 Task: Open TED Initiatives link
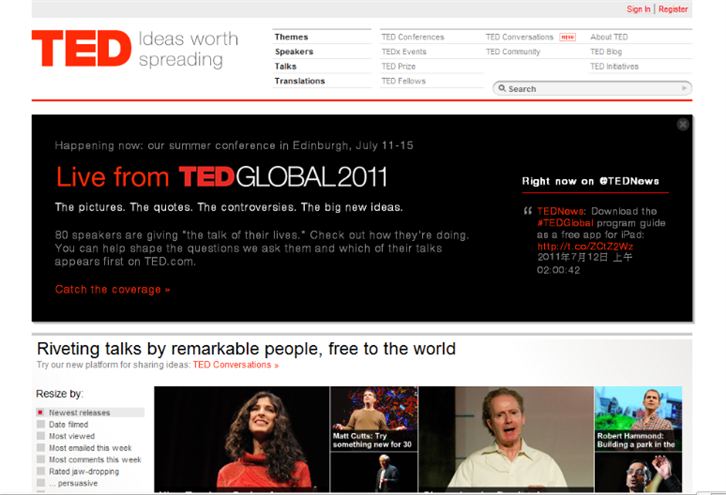click(614, 66)
